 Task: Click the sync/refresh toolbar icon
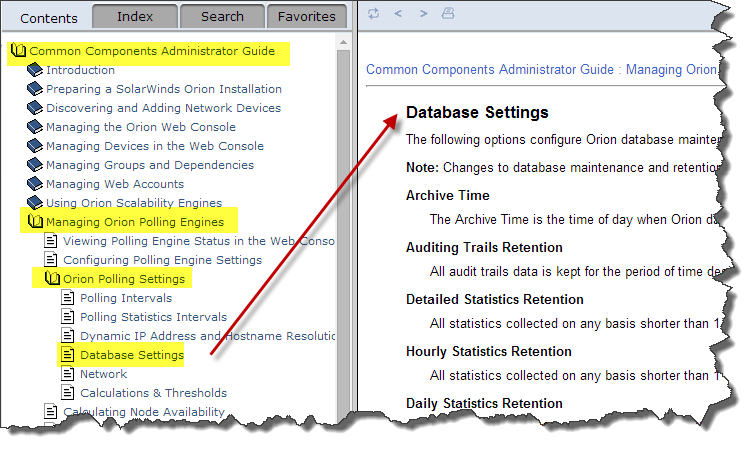(374, 13)
